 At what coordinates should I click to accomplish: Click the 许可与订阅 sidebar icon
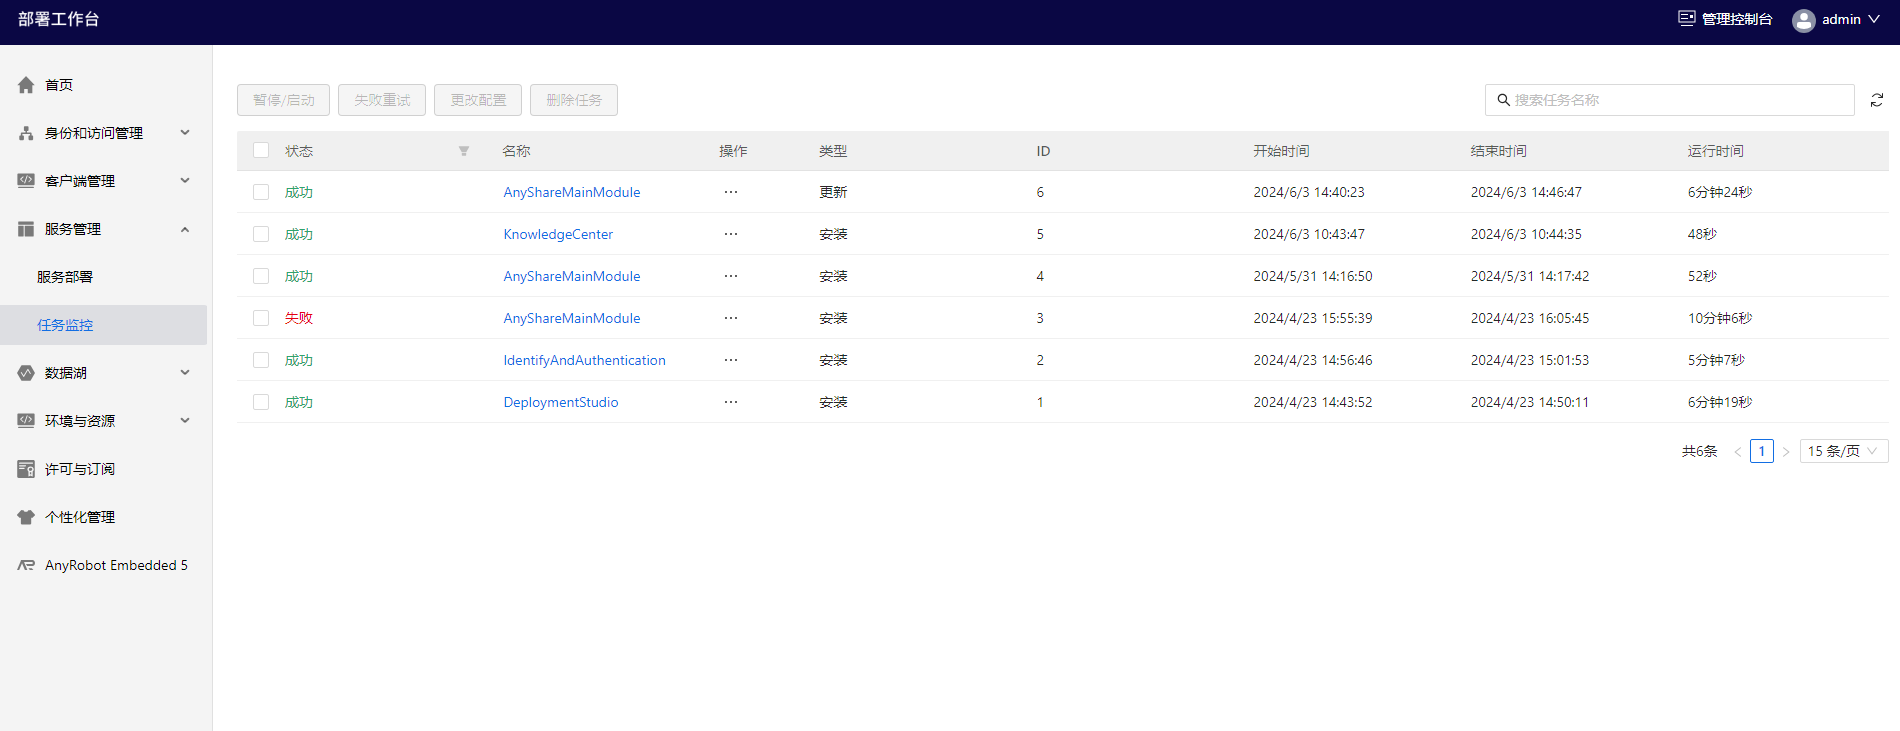coord(26,469)
